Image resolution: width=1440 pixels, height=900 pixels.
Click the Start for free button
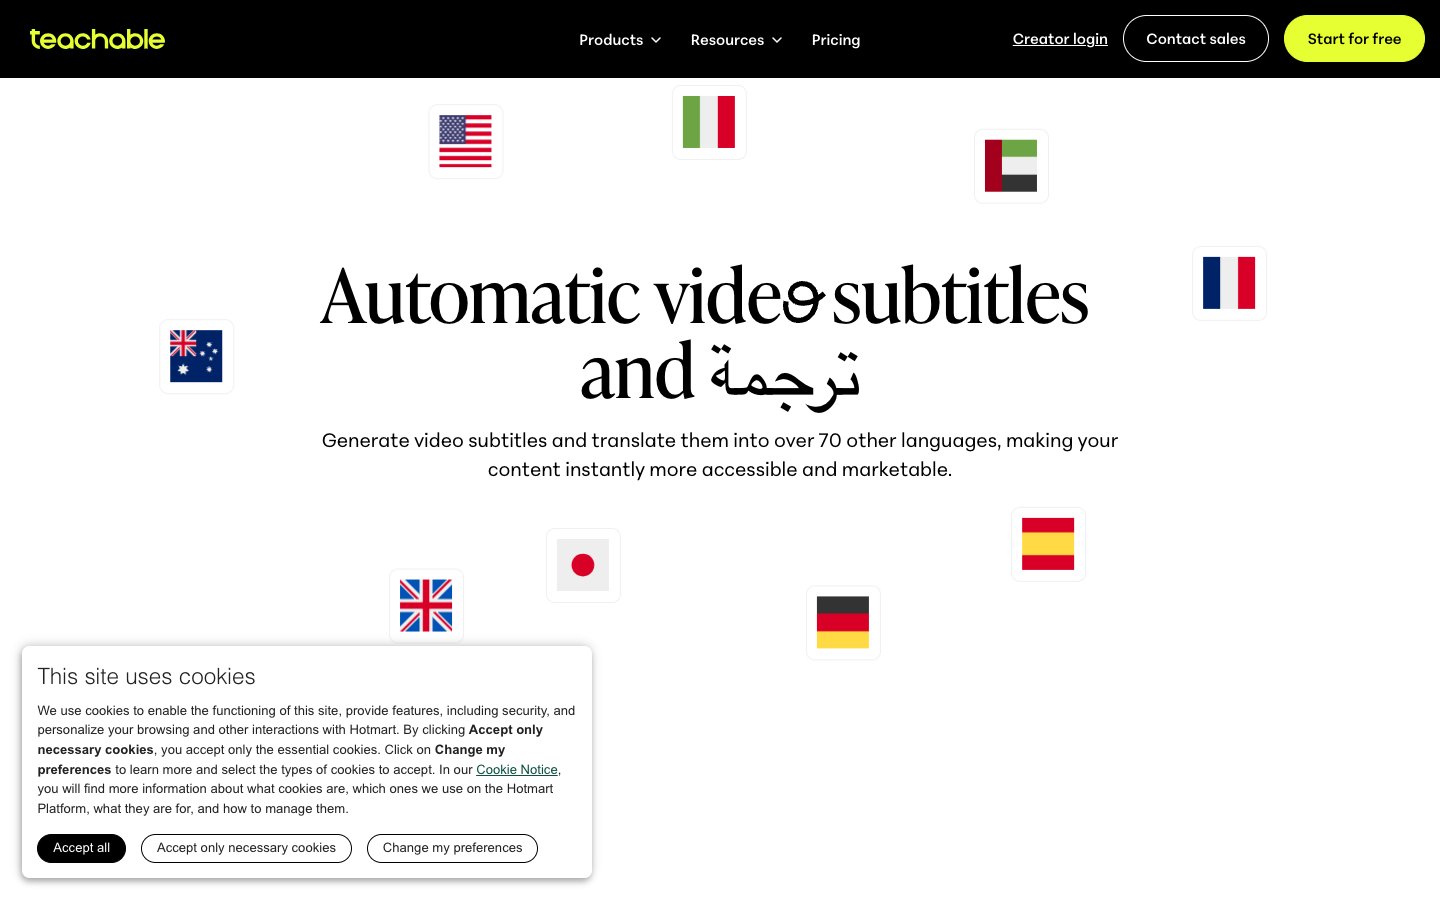(x=1354, y=39)
